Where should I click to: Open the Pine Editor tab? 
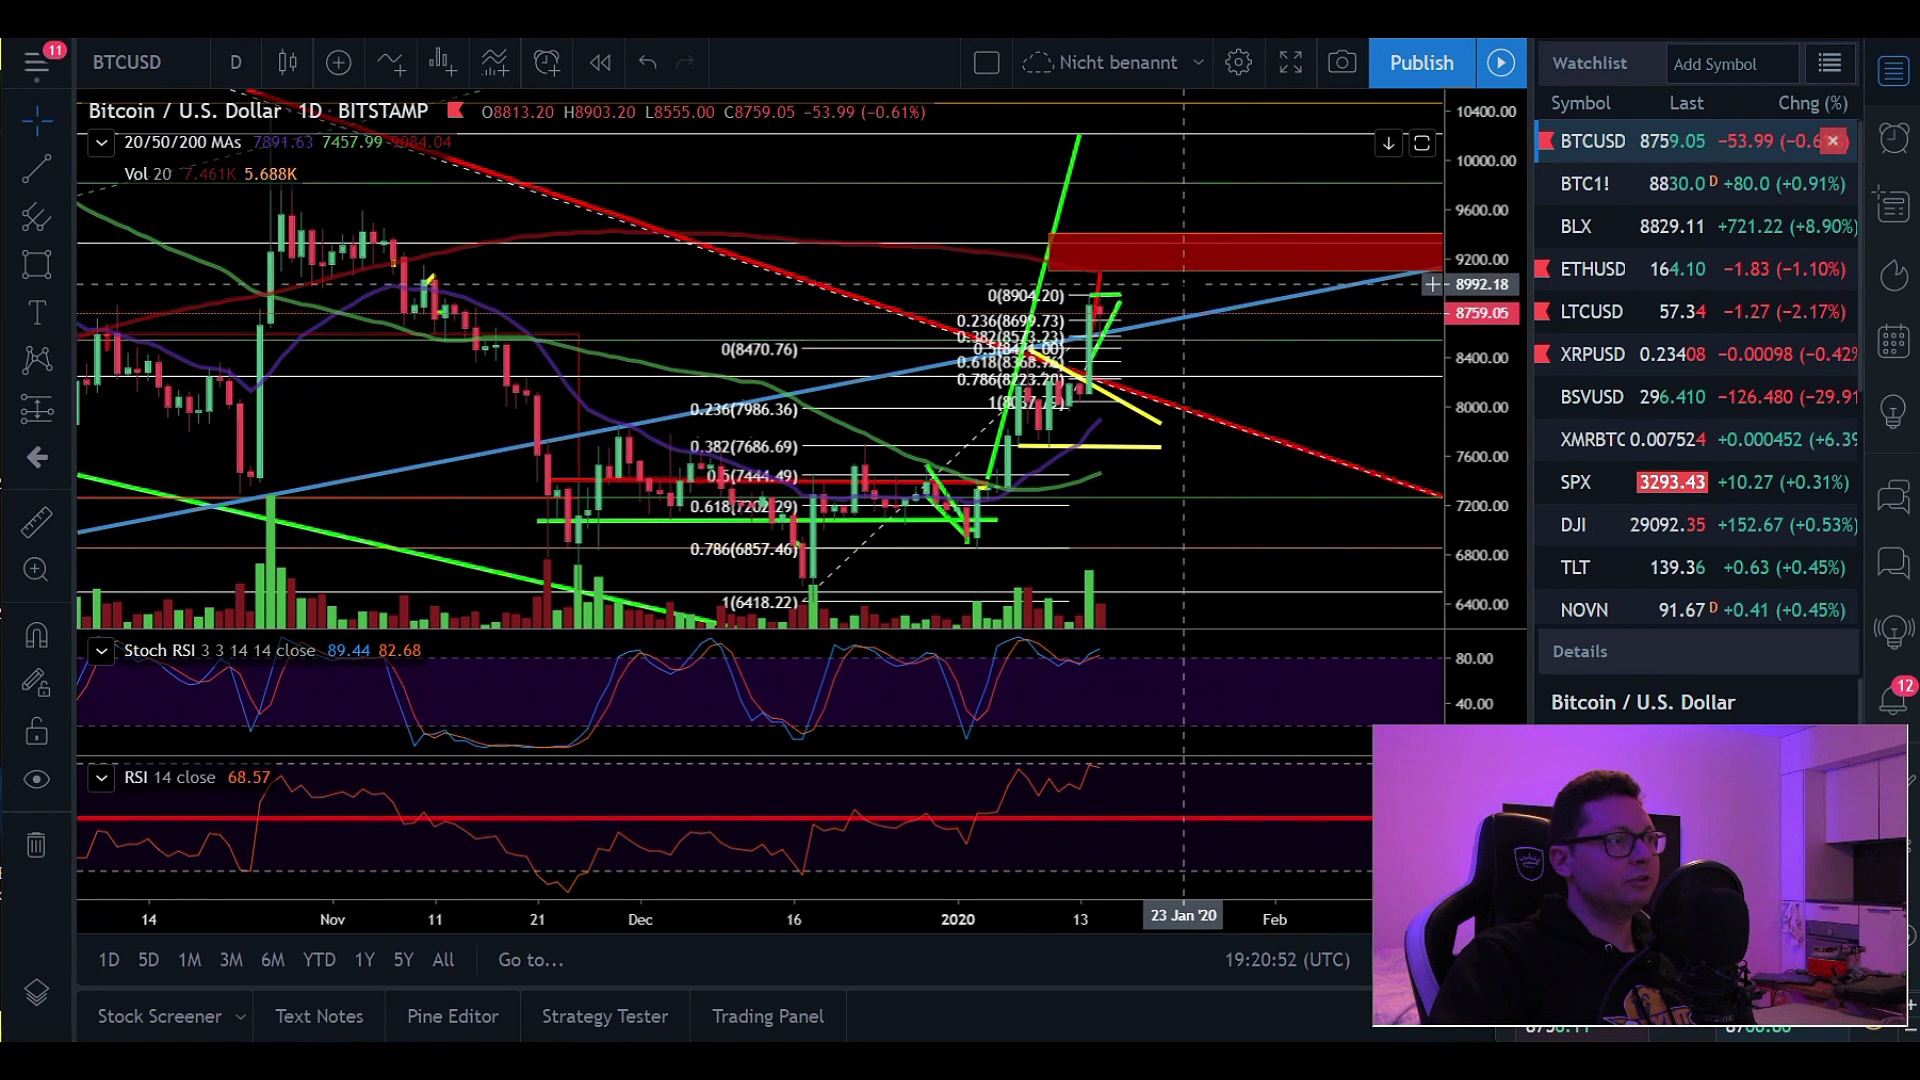452,1016
